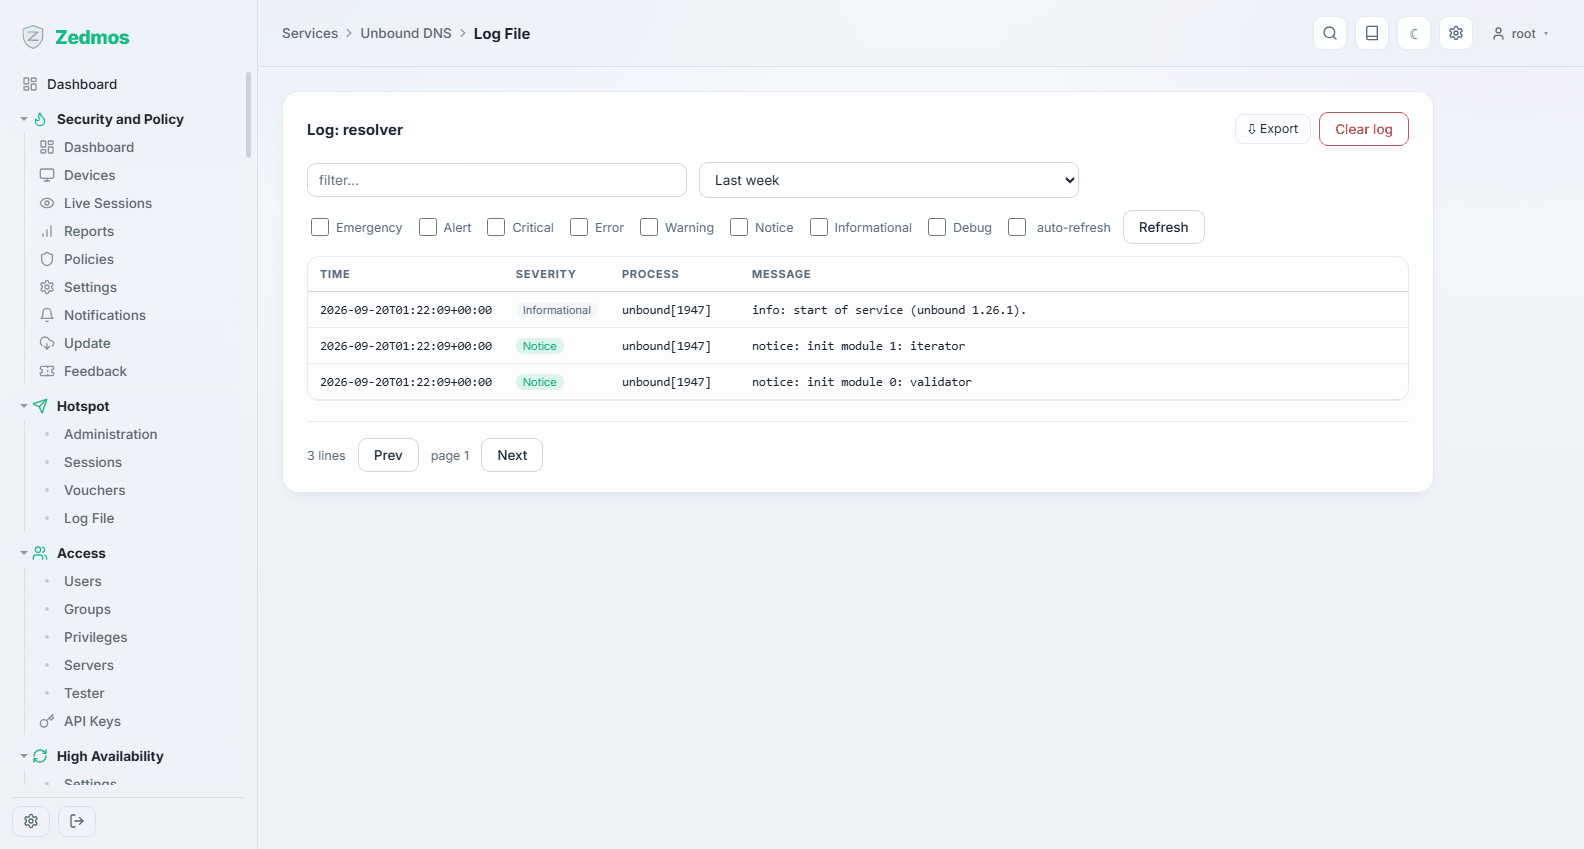Click the Refresh button
This screenshot has width=1584, height=849.
pyautogui.click(x=1164, y=227)
